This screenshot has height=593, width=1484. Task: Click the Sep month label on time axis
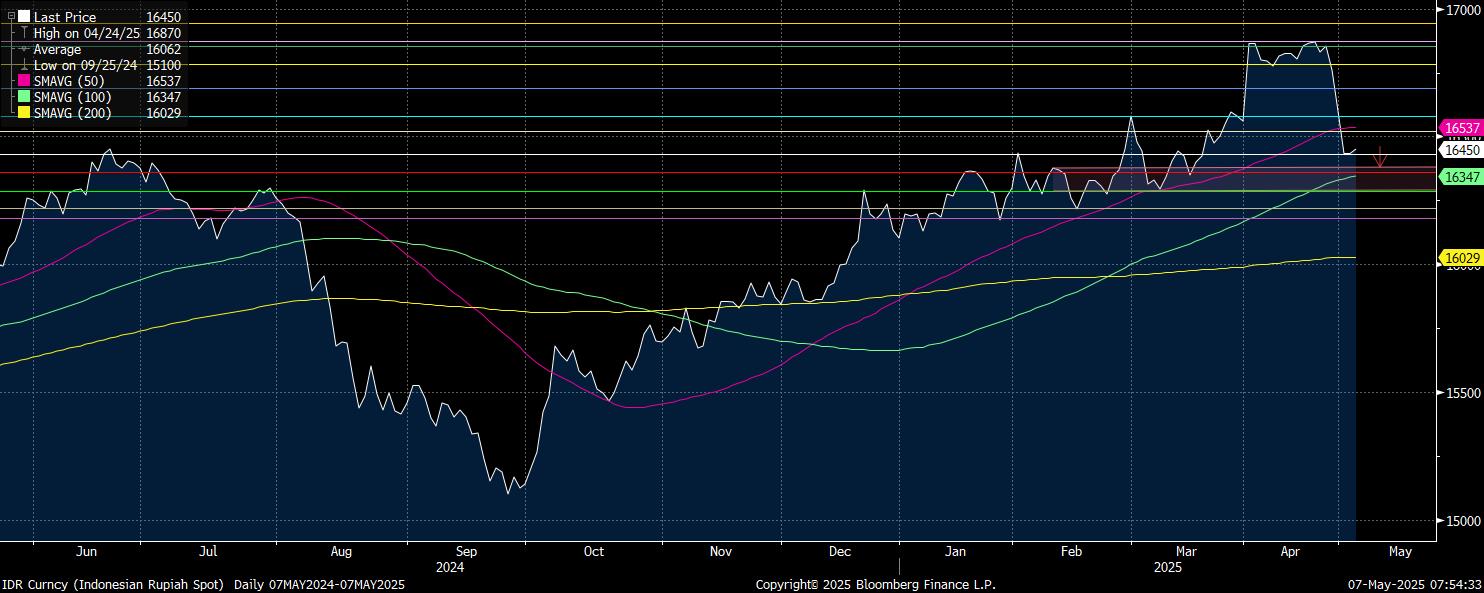pos(466,551)
